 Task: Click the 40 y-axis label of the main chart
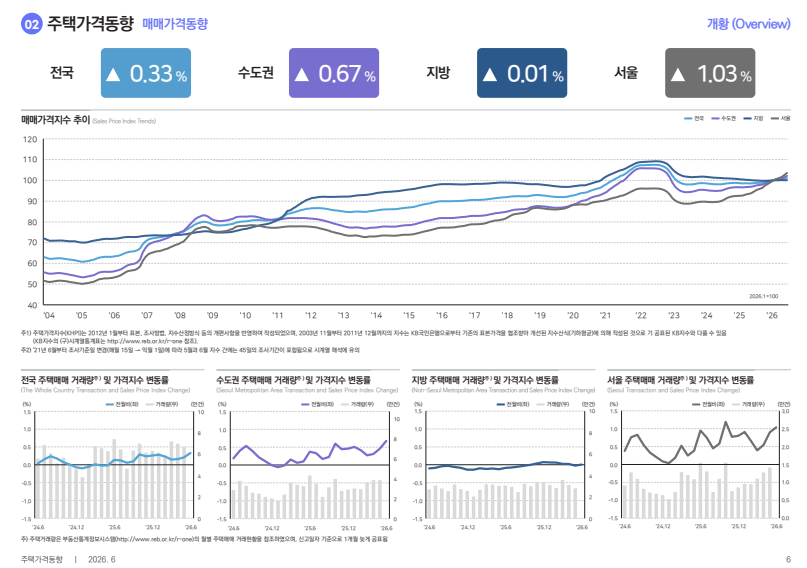(32, 305)
